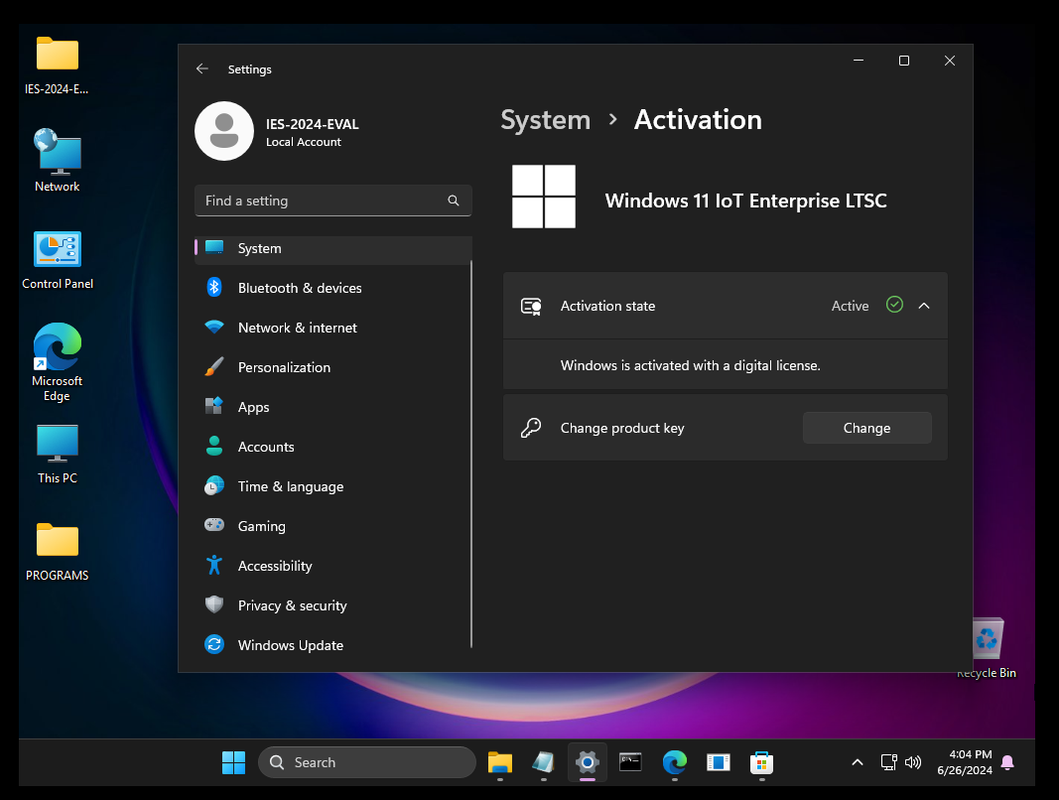This screenshot has height=800, width=1059.
Task: Open Windows Update settings
Action: tap(333, 645)
